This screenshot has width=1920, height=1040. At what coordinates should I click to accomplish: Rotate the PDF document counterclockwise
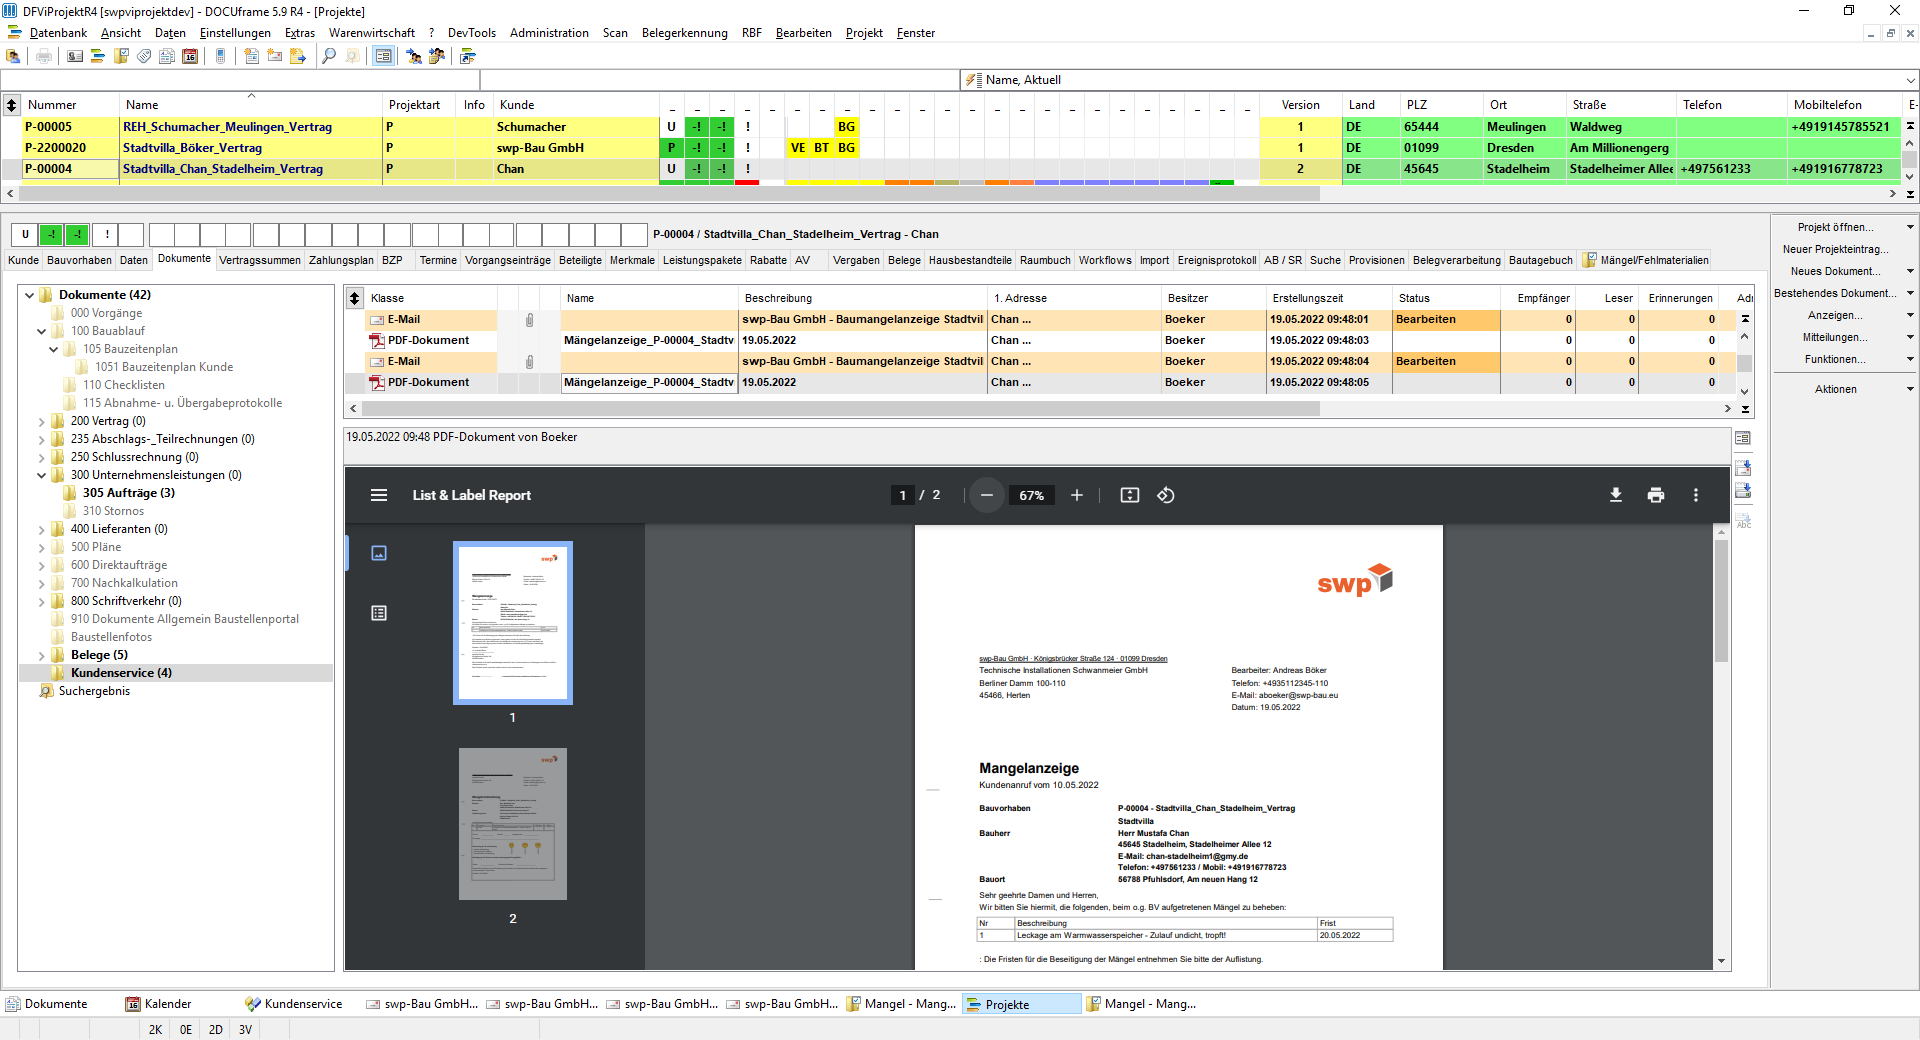tap(1166, 495)
